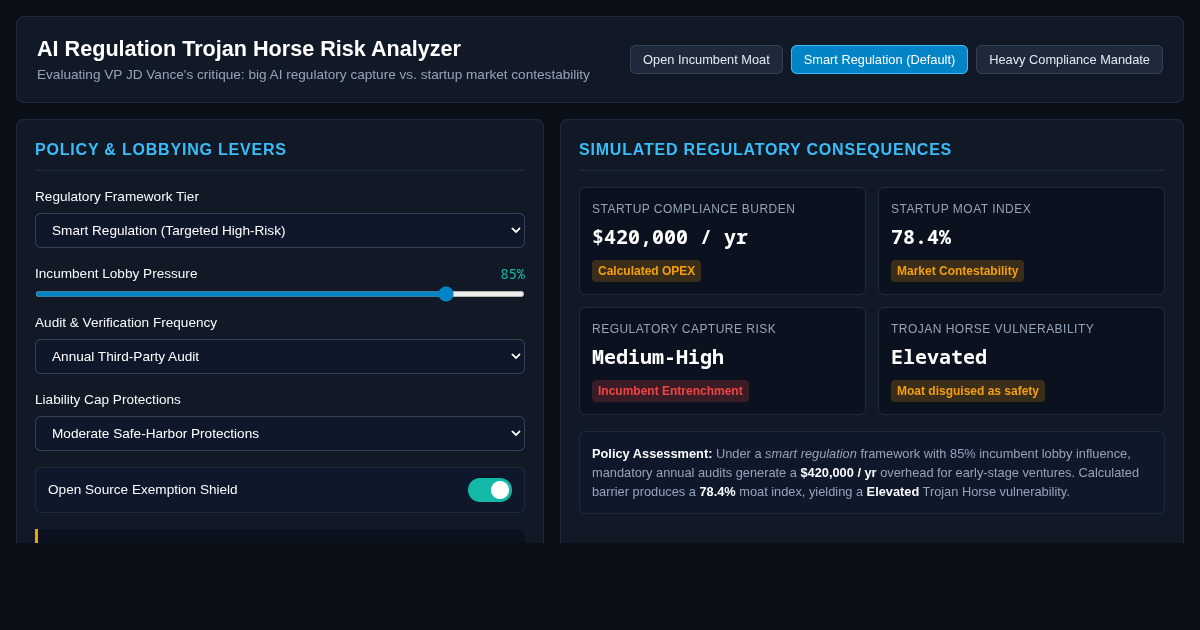Click the Policy & Lobbying Levers heading
Image resolution: width=1200 pixels, height=630 pixels.
click(161, 150)
